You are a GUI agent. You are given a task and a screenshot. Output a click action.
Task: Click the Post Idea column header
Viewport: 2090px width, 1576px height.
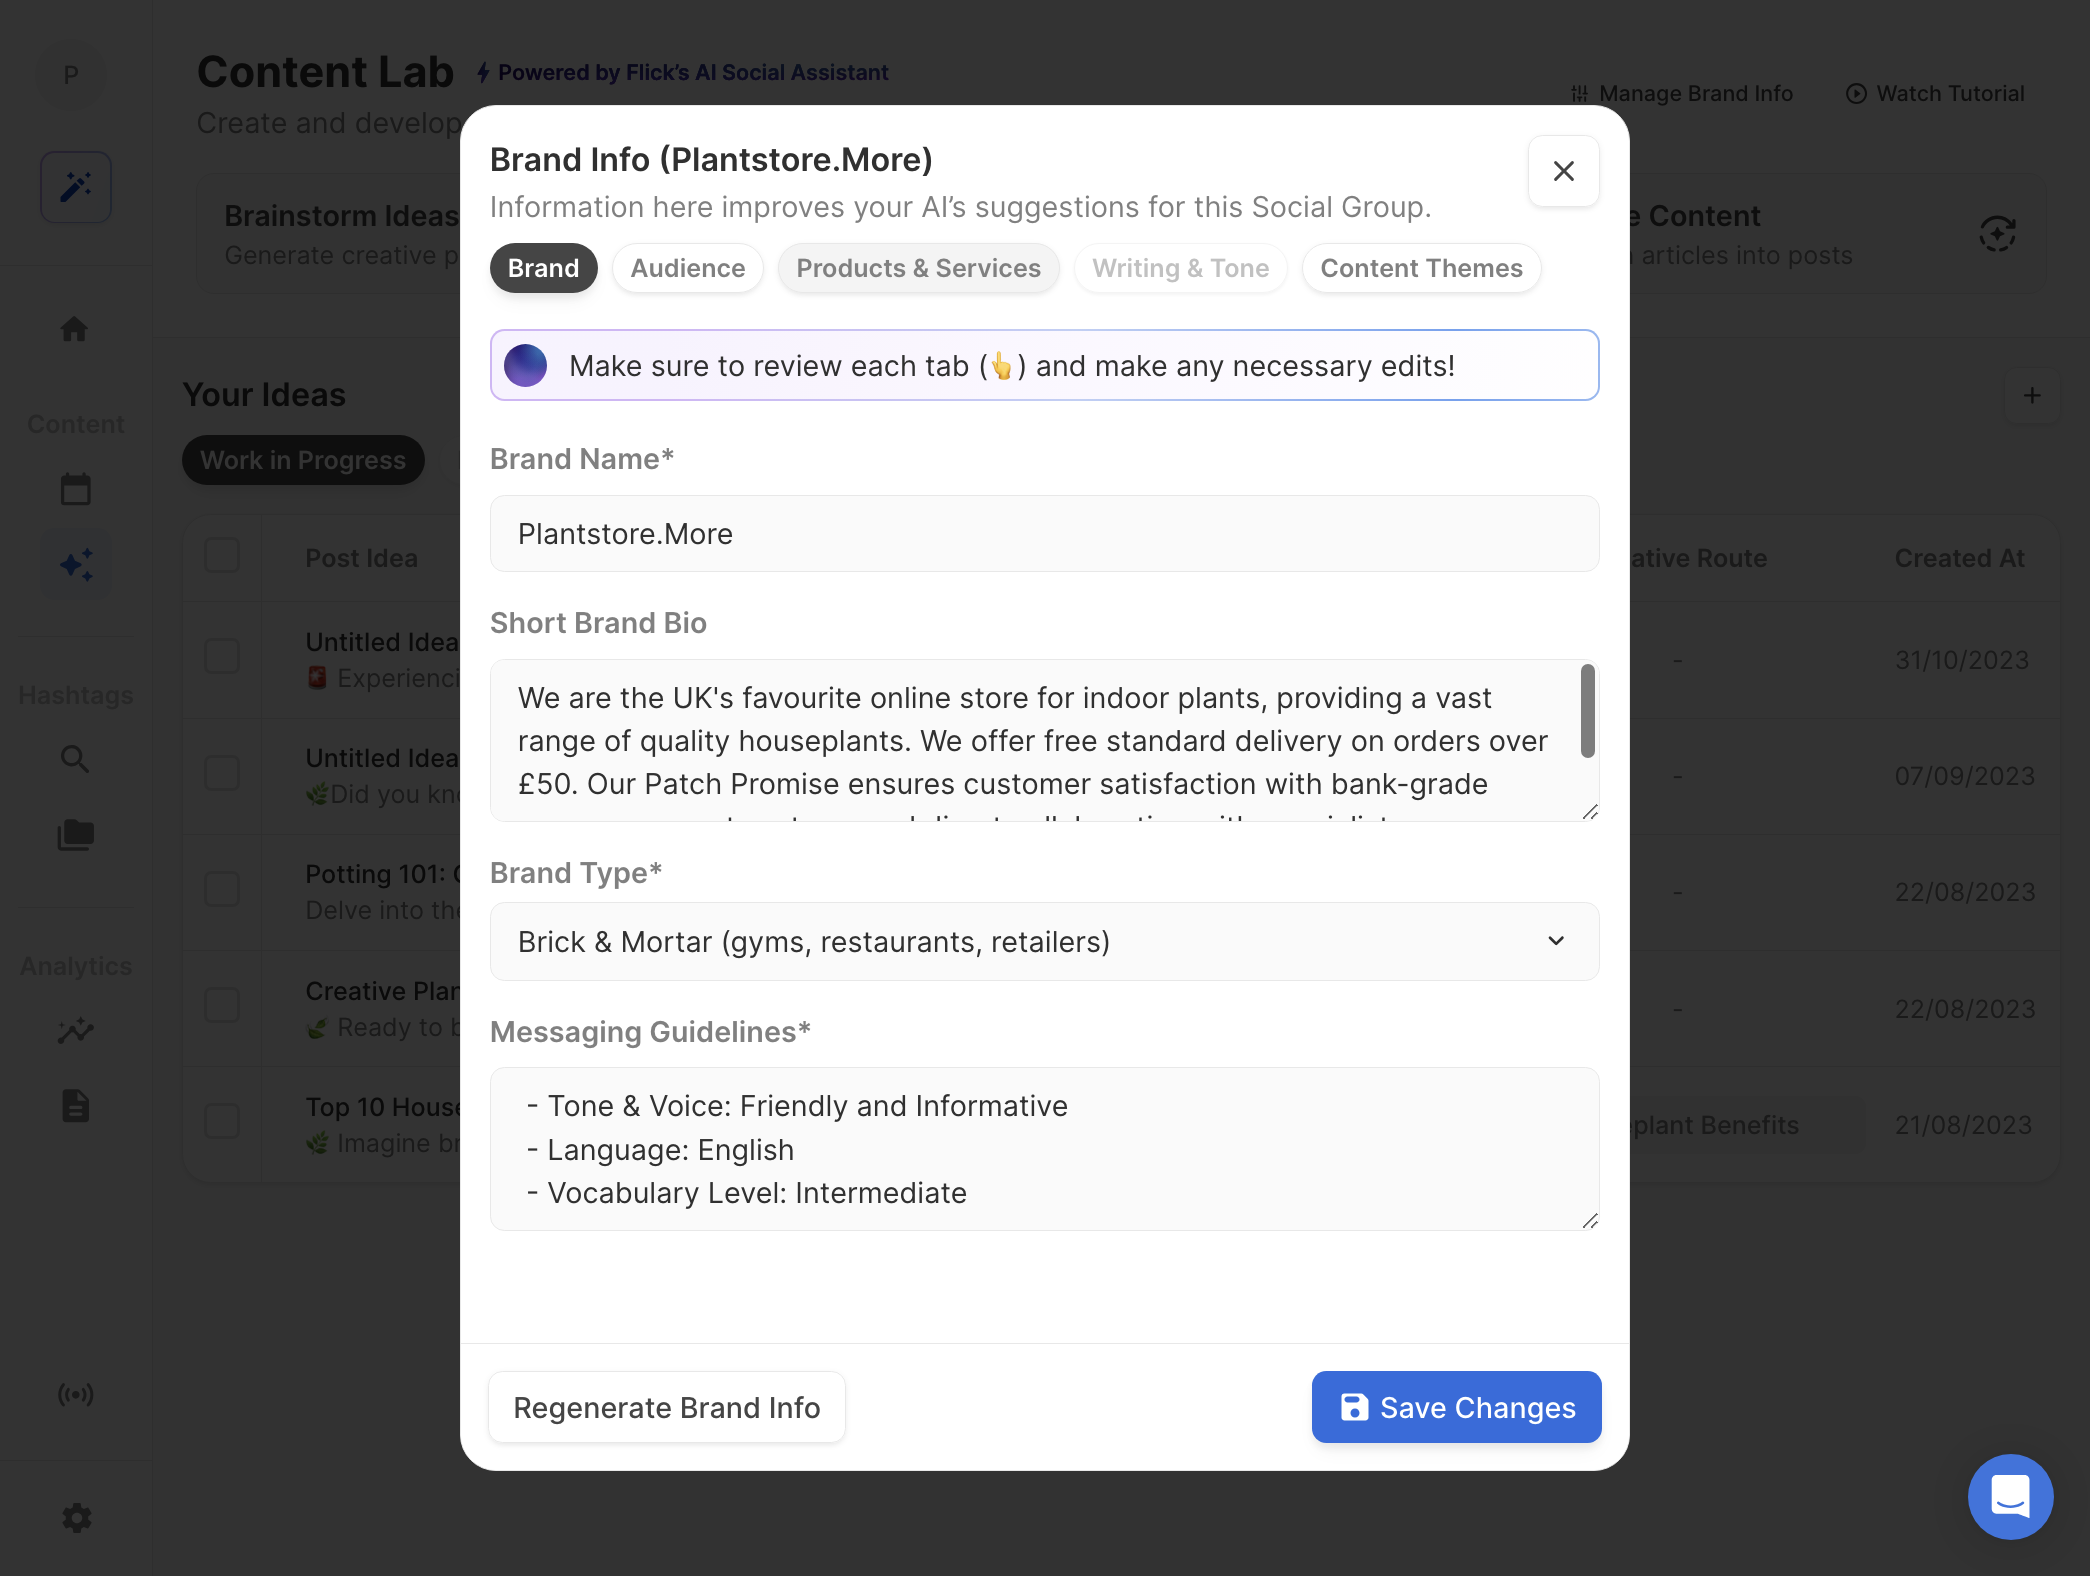tap(361, 558)
